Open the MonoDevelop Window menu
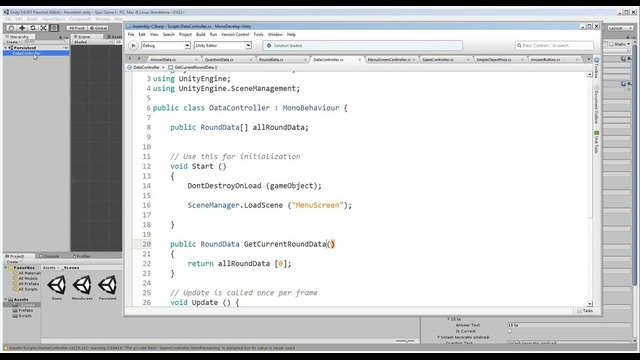This screenshot has width=640, height=360. [275, 35]
